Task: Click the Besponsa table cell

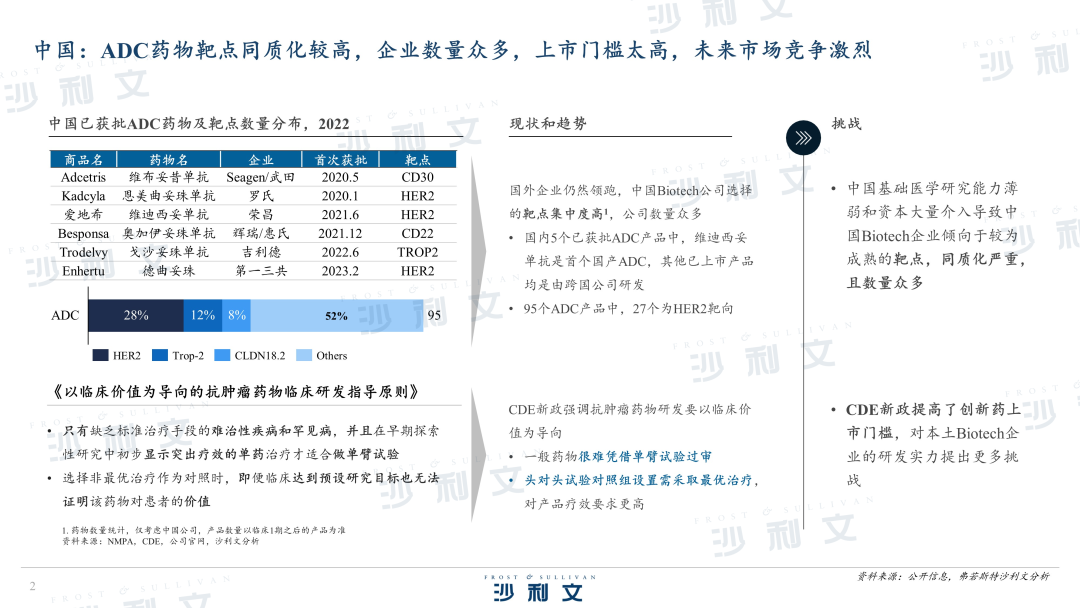Action: coord(83,233)
